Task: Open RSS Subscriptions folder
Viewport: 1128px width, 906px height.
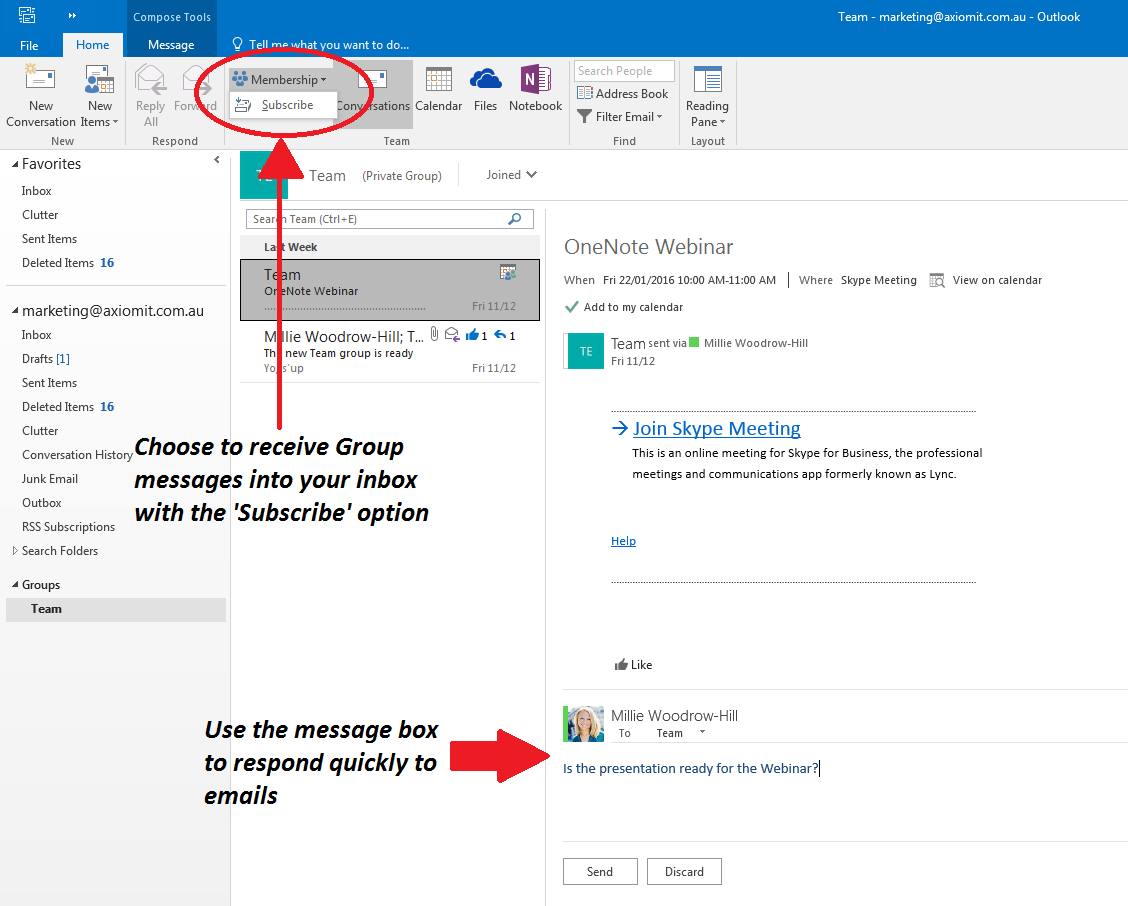Action: point(68,527)
